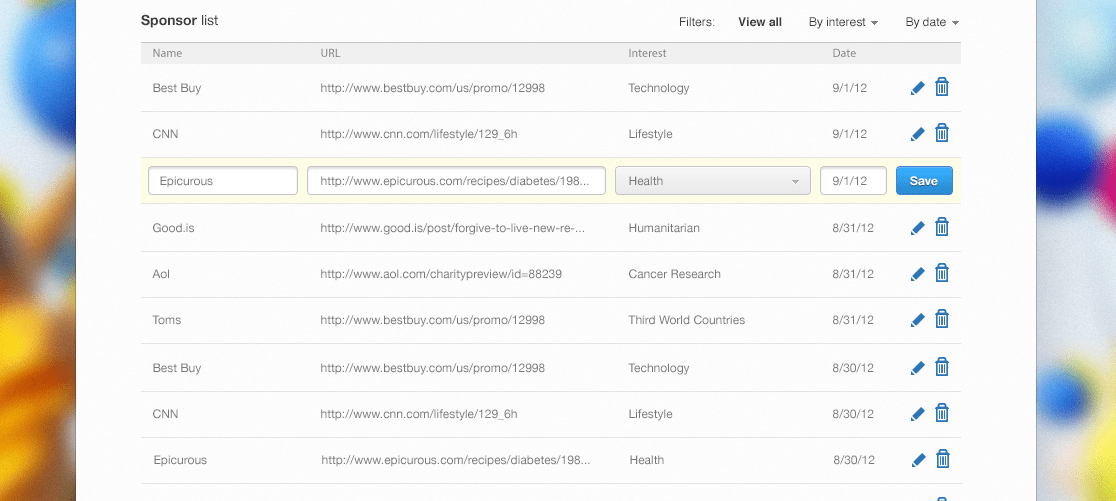Screen dimensions: 1116x501
Task: Delete the Best Buy 8/30/12 row
Action: (942, 366)
